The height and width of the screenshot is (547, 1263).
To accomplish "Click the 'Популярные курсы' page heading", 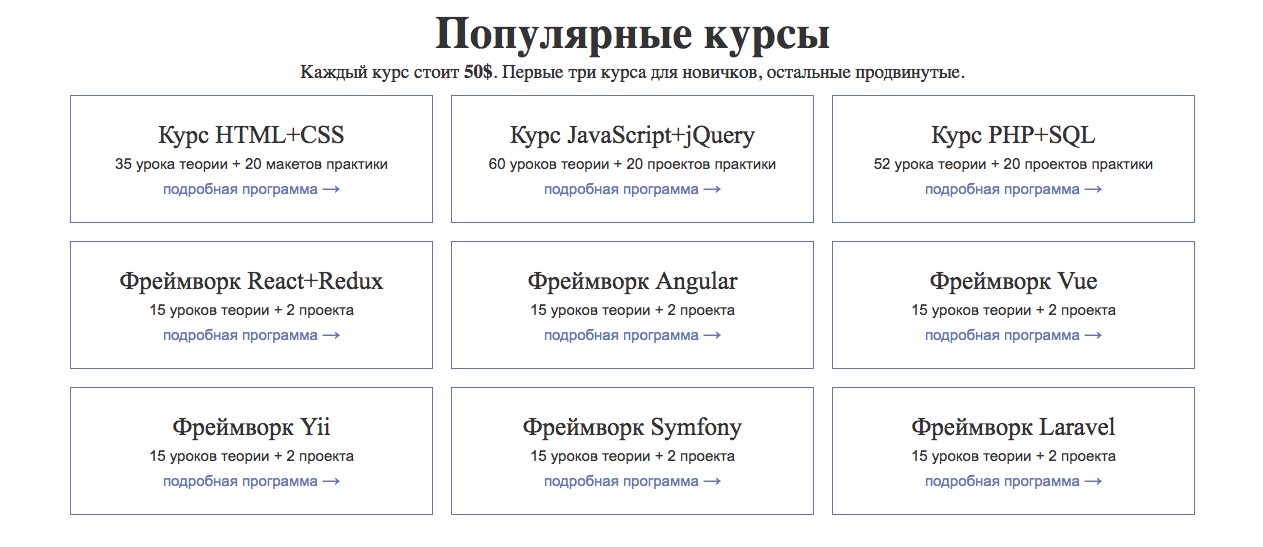I will tap(632, 34).
